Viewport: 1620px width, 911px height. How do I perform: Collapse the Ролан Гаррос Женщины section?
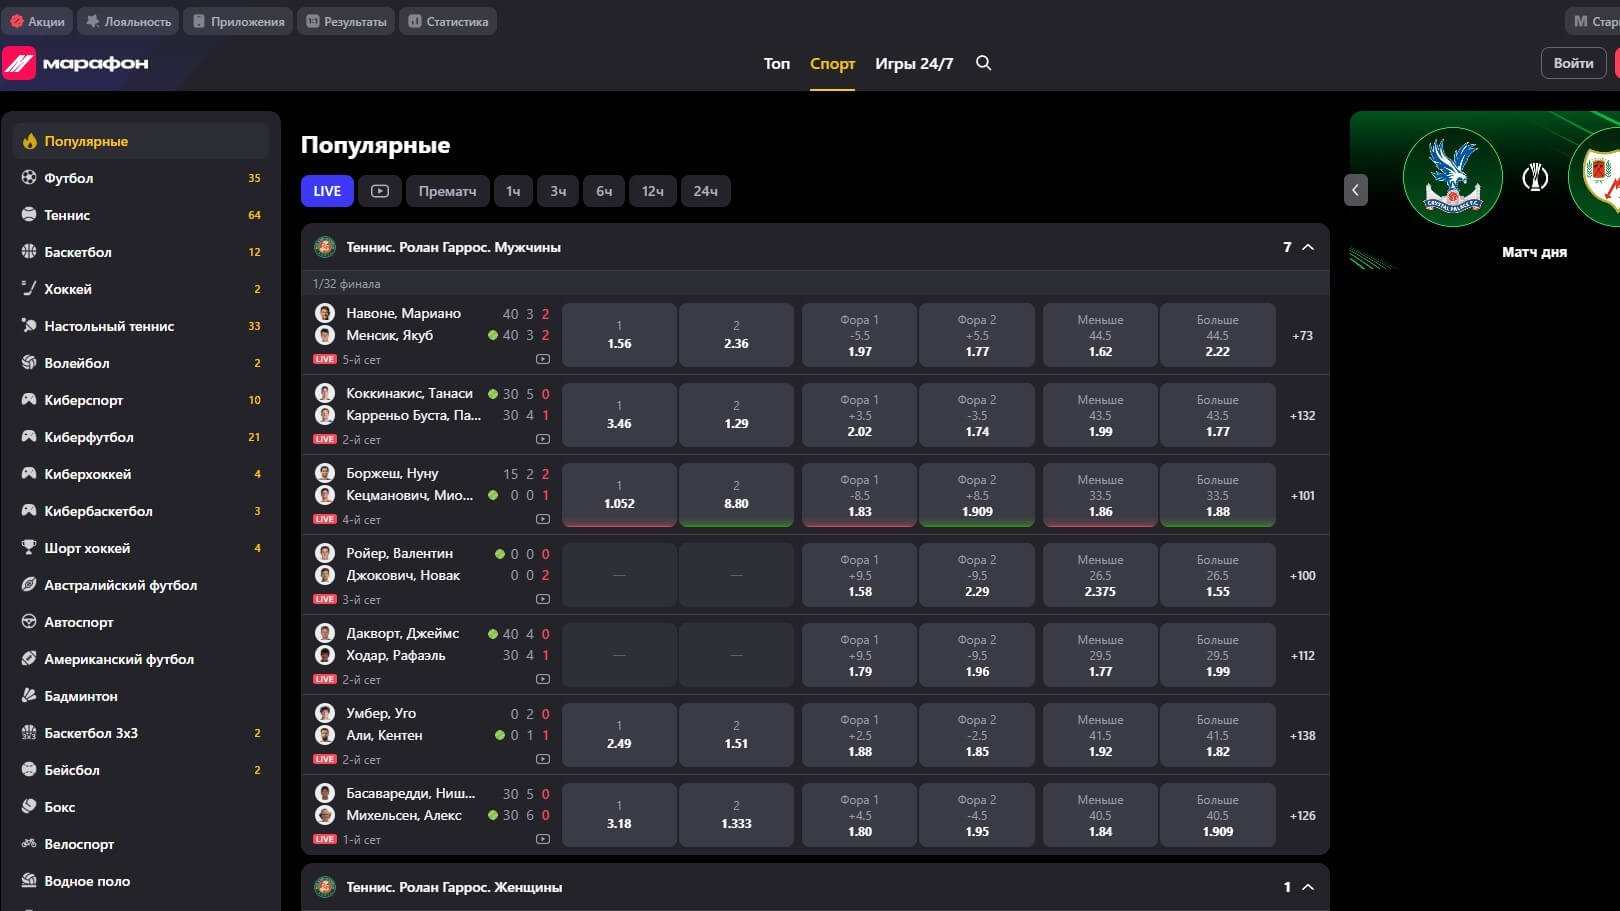[1308, 887]
